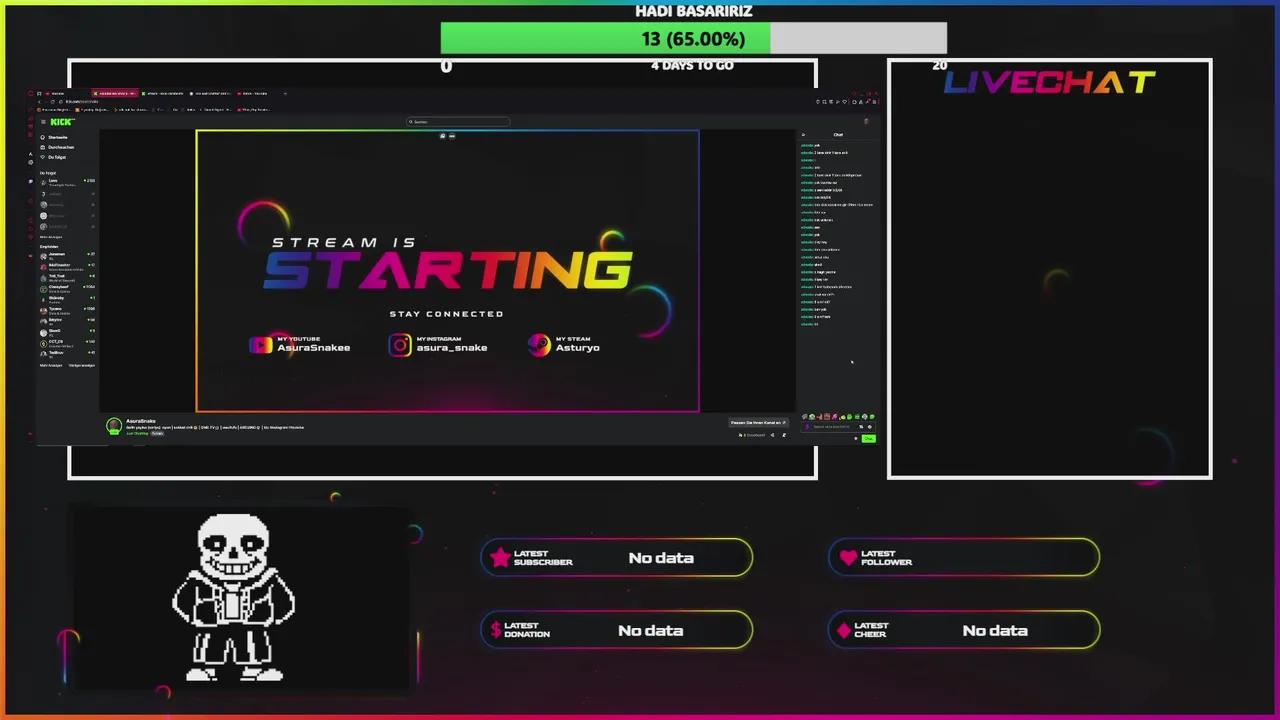
Task: Open the hamburger menu beside the Kick logo
Action: (x=44, y=122)
